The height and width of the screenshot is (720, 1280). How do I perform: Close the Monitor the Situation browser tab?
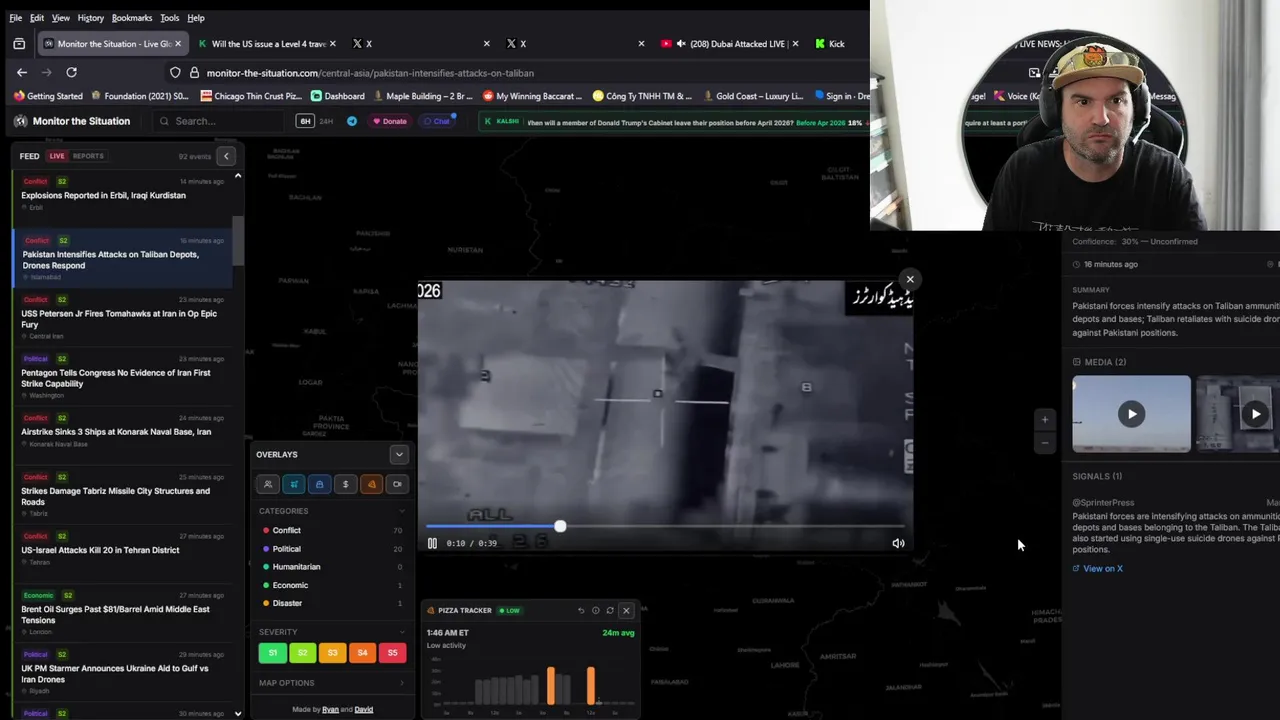point(178,44)
